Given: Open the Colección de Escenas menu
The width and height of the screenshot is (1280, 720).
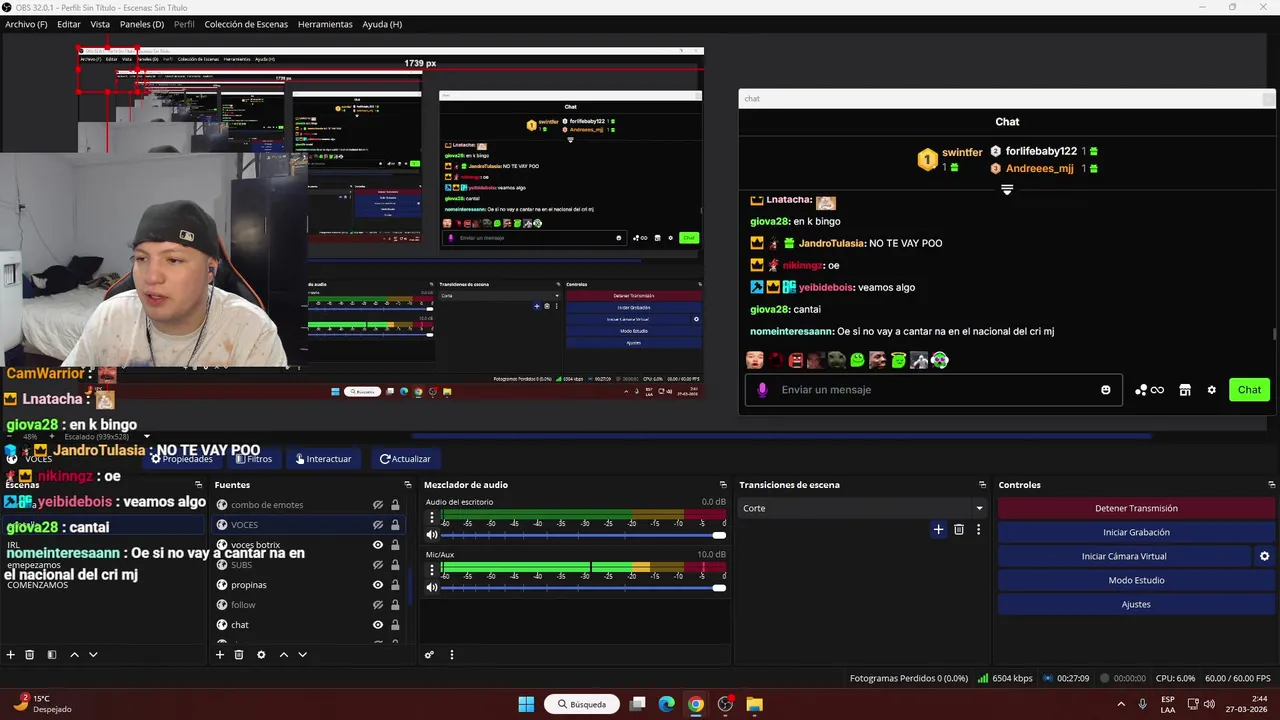Looking at the screenshot, I should (x=246, y=24).
